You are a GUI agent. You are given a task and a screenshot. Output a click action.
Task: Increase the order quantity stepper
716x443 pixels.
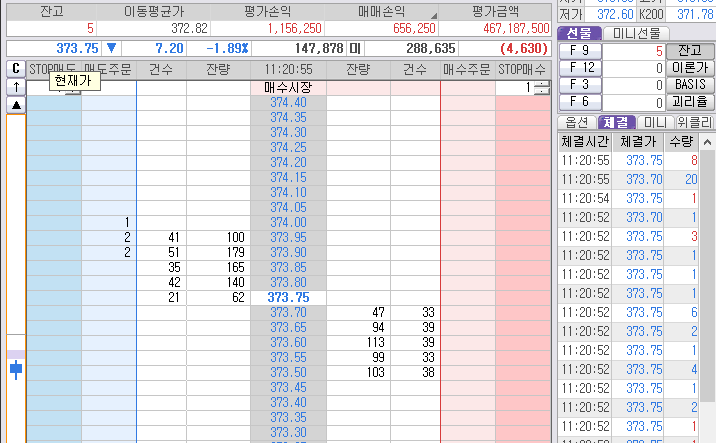542,84
